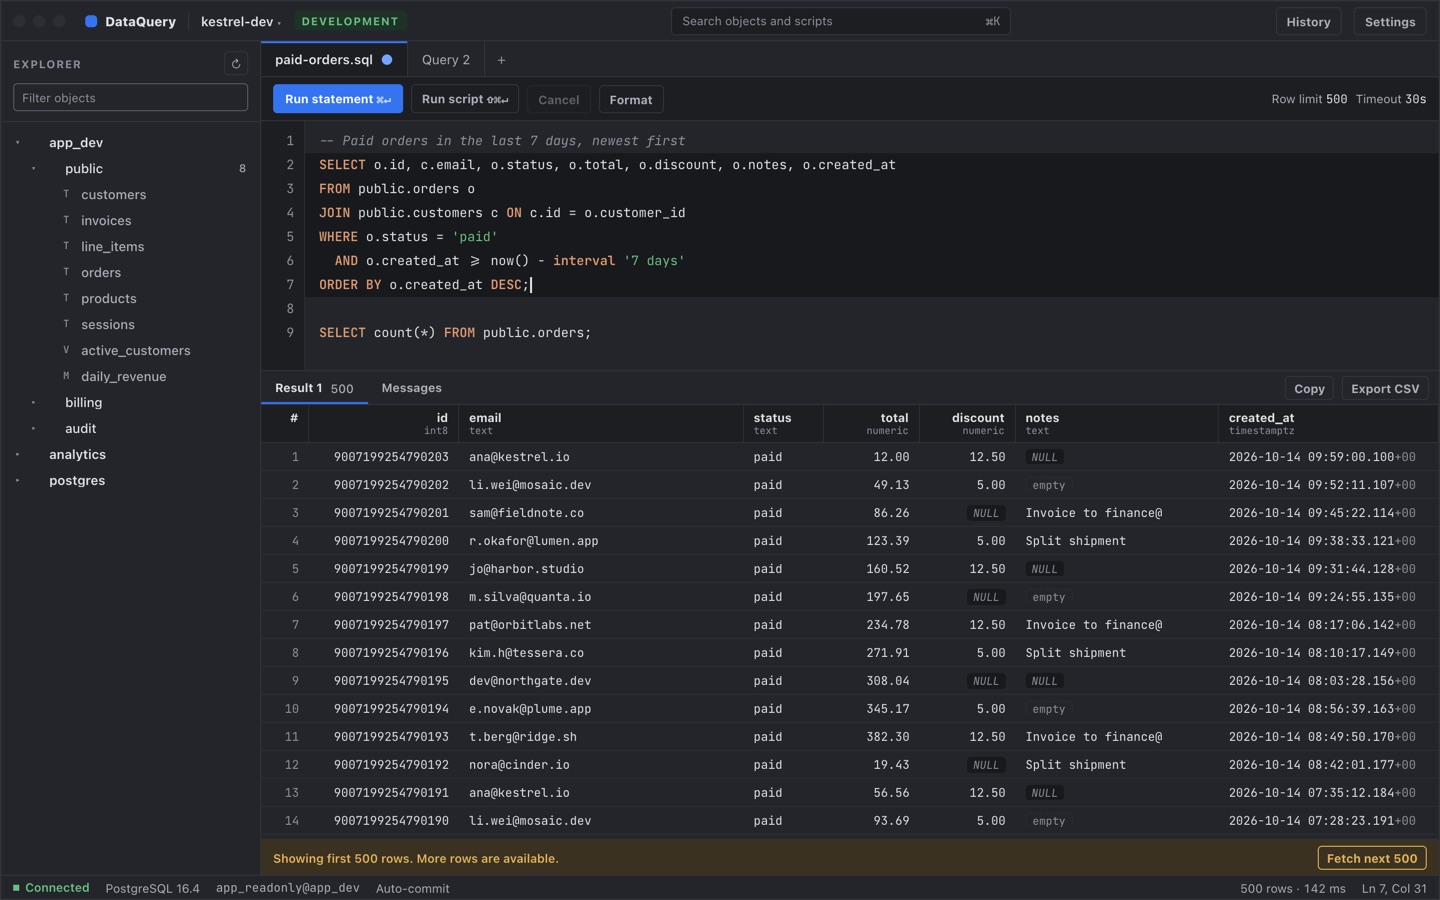
Task: Click the view icon beside active_customers
Action: point(67,350)
